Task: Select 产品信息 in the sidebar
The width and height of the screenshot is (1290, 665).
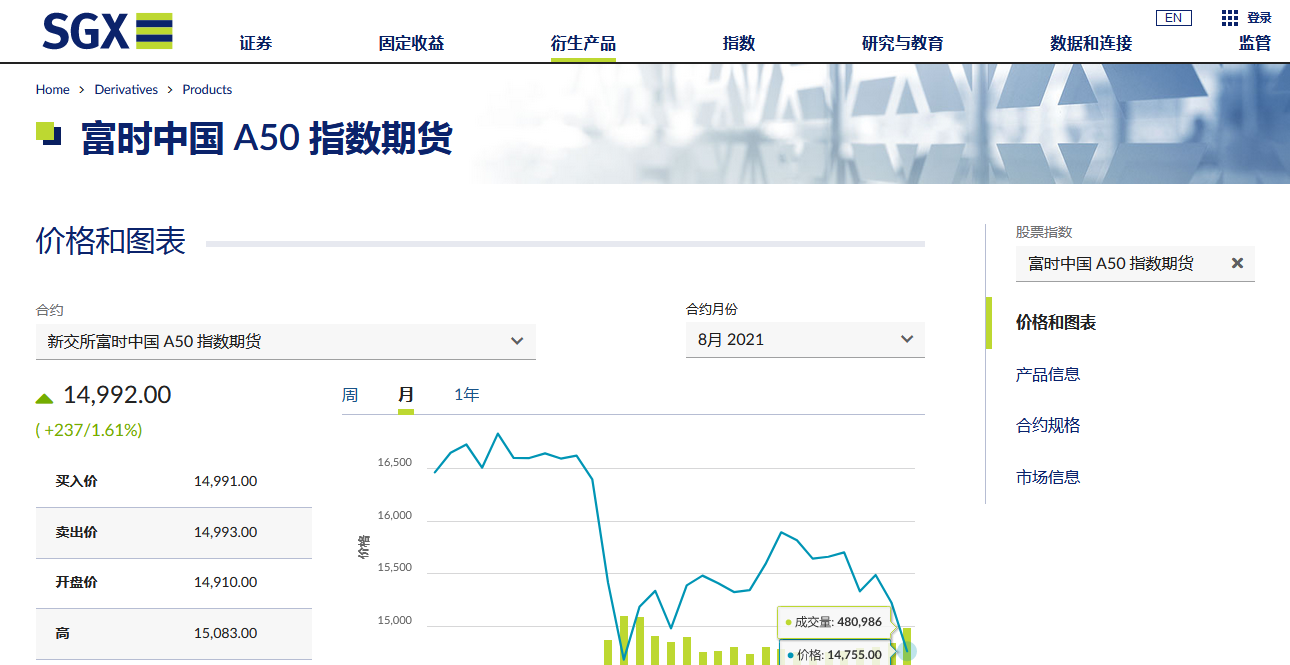Action: 1048,374
